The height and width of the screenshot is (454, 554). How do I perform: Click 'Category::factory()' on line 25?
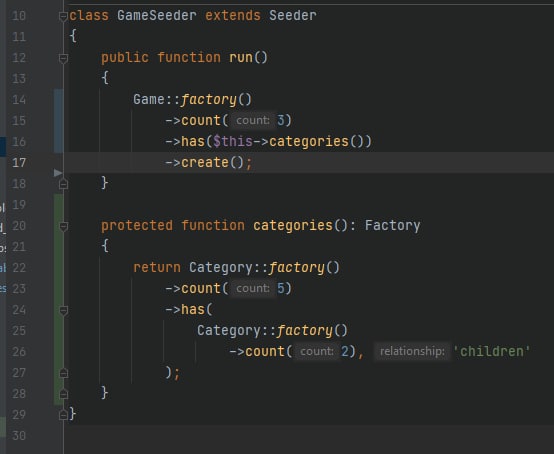click(272, 331)
